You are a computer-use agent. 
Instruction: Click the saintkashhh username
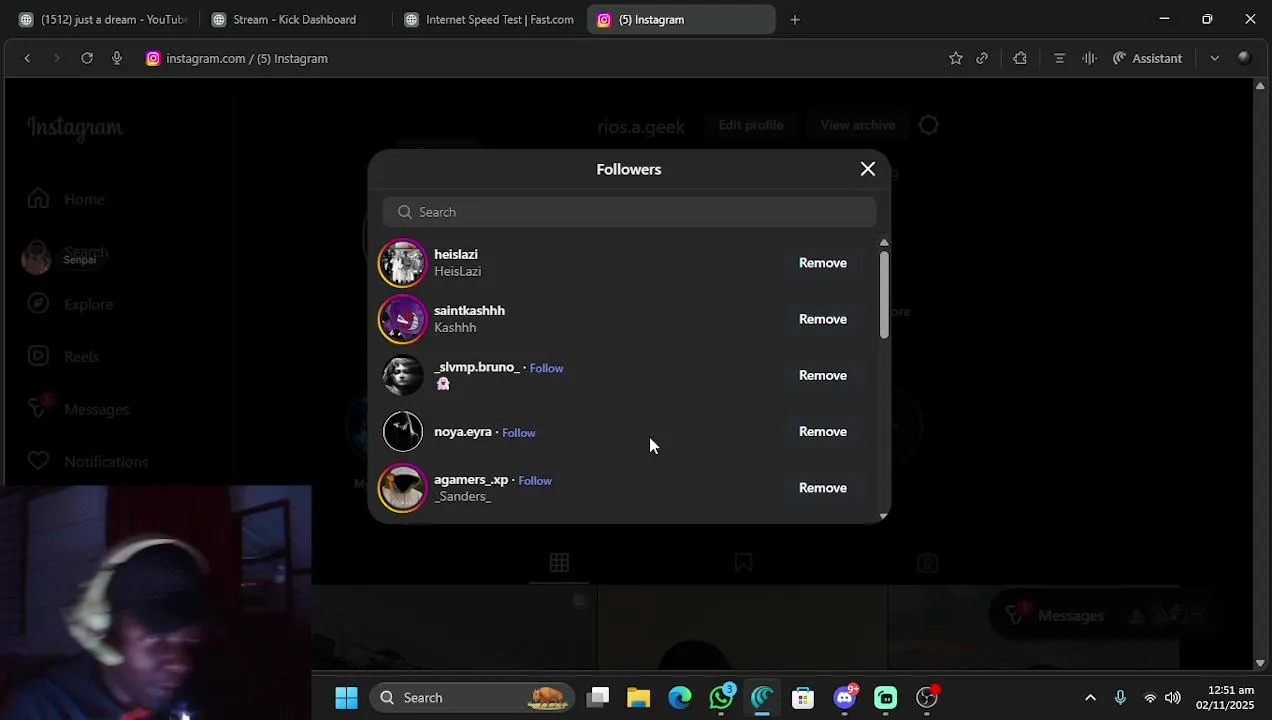coord(469,310)
